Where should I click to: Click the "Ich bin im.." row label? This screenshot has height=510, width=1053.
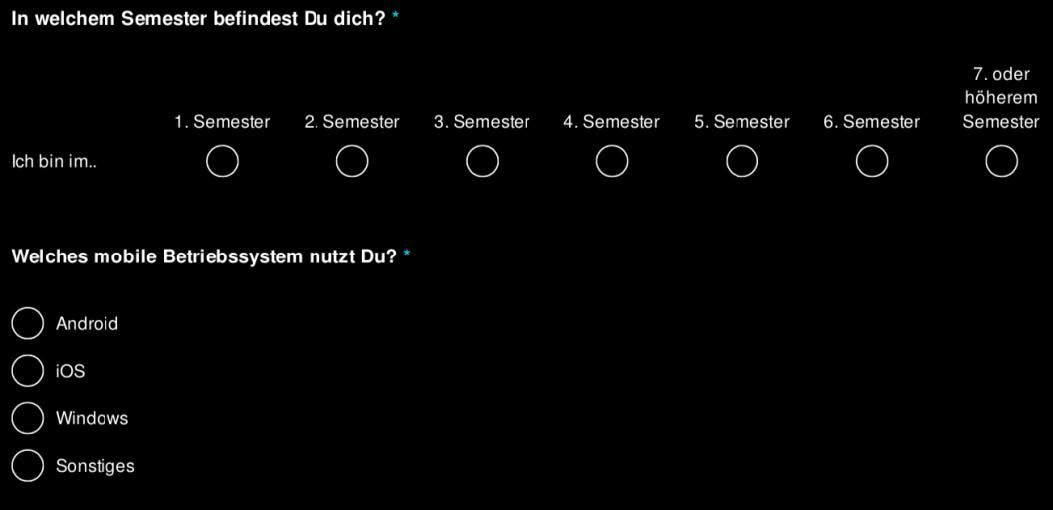(x=54, y=161)
